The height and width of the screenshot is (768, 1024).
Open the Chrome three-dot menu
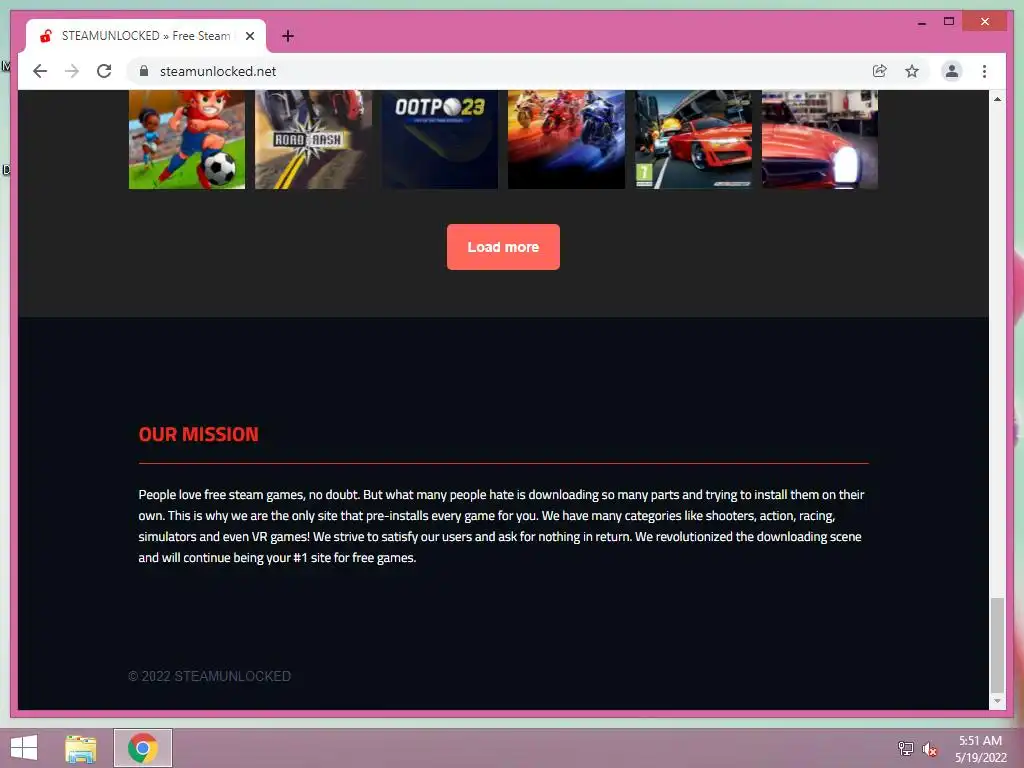point(984,71)
